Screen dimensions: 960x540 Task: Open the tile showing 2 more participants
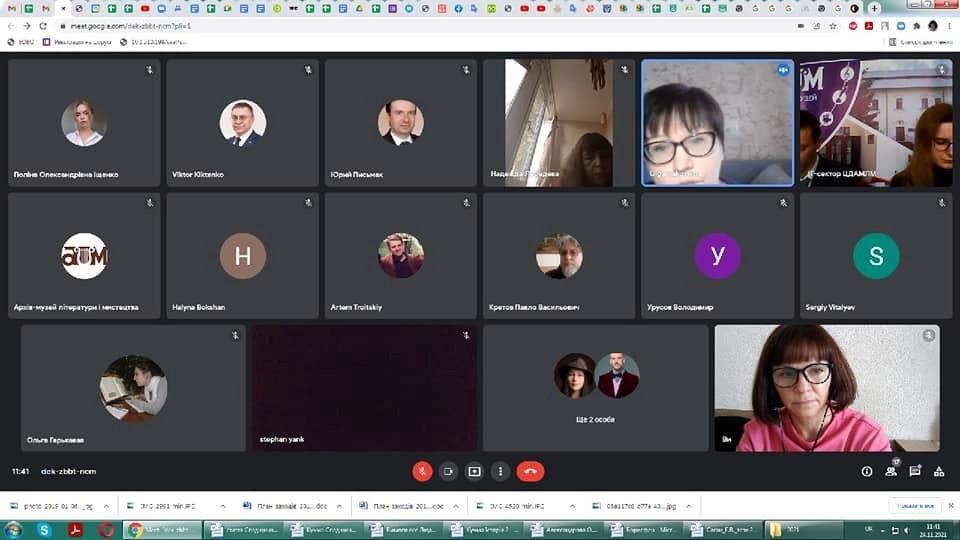point(596,387)
